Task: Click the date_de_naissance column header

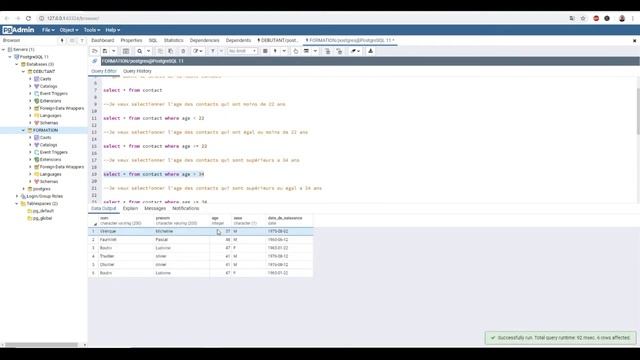Action: point(289,220)
